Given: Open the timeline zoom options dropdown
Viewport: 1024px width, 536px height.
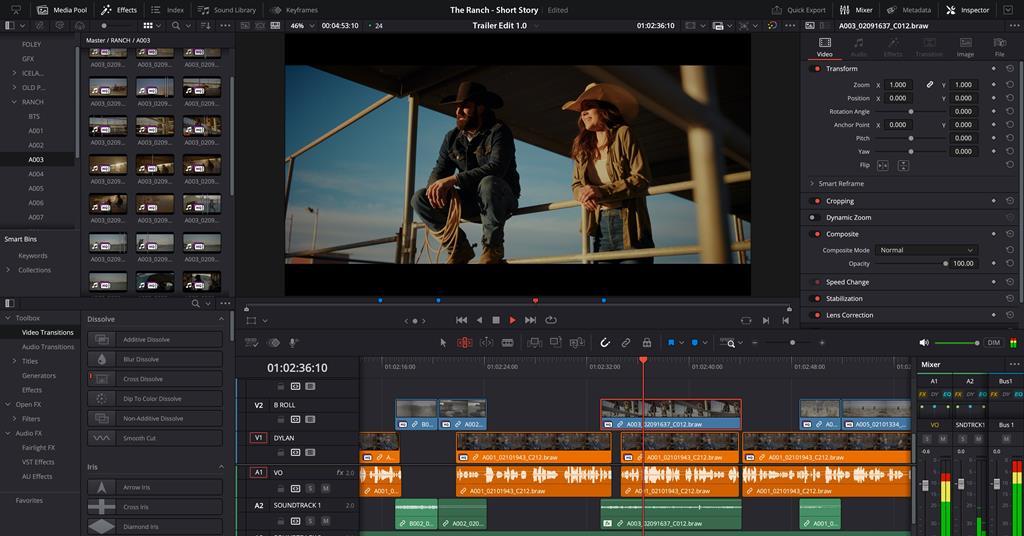Looking at the screenshot, I should tap(740, 343).
